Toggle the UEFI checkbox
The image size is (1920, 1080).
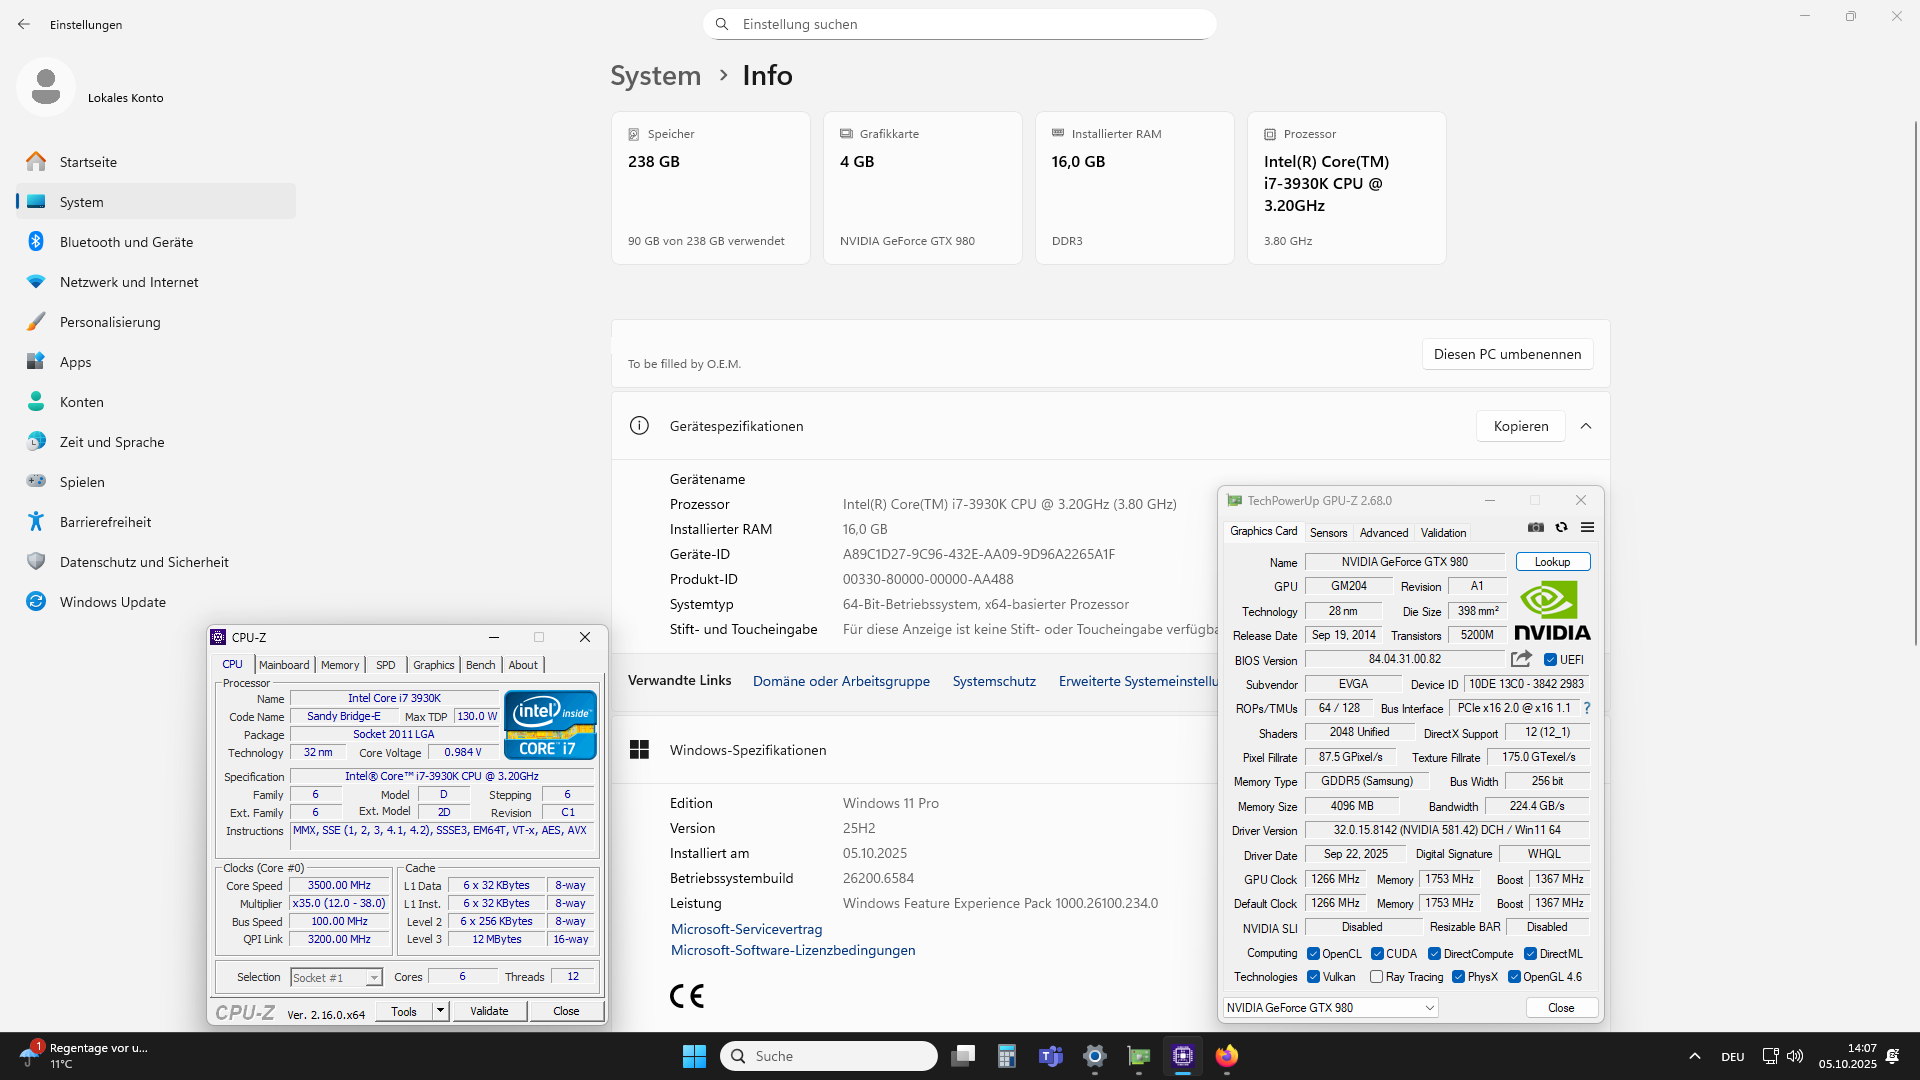[x=1550, y=660]
